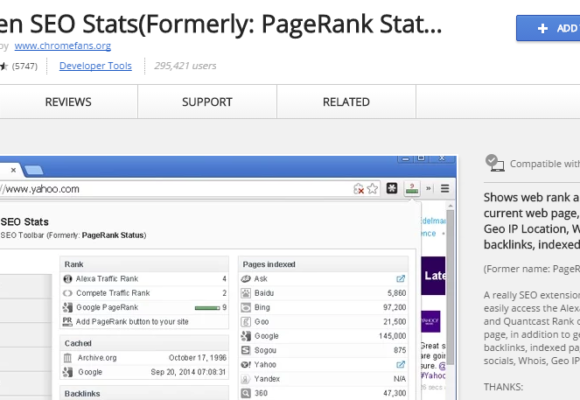Click the Archive.org cached icon
Screen dimensions: 580x400
(68, 358)
